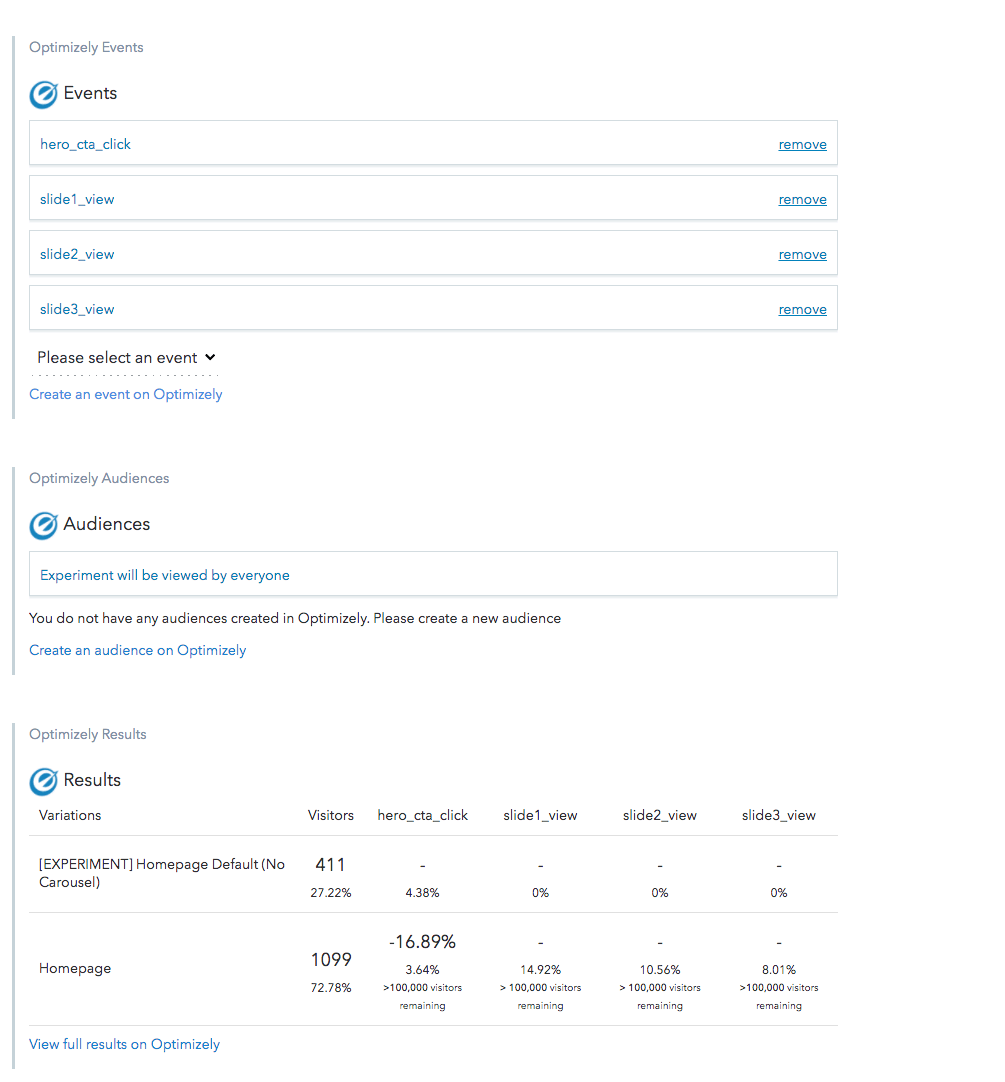
Task: Click the -16.89% improvement value
Action: pos(422,942)
